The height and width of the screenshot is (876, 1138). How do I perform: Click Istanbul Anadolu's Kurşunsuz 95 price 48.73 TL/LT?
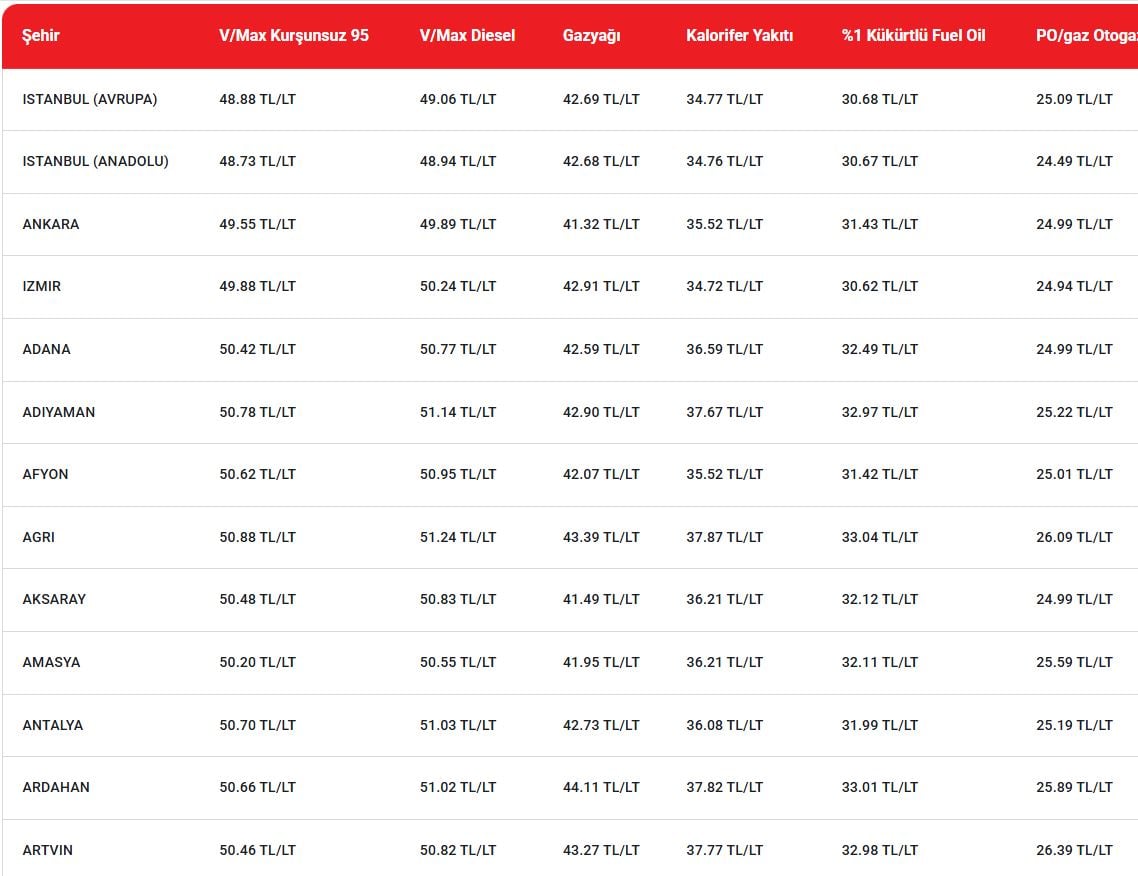click(x=258, y=161)
